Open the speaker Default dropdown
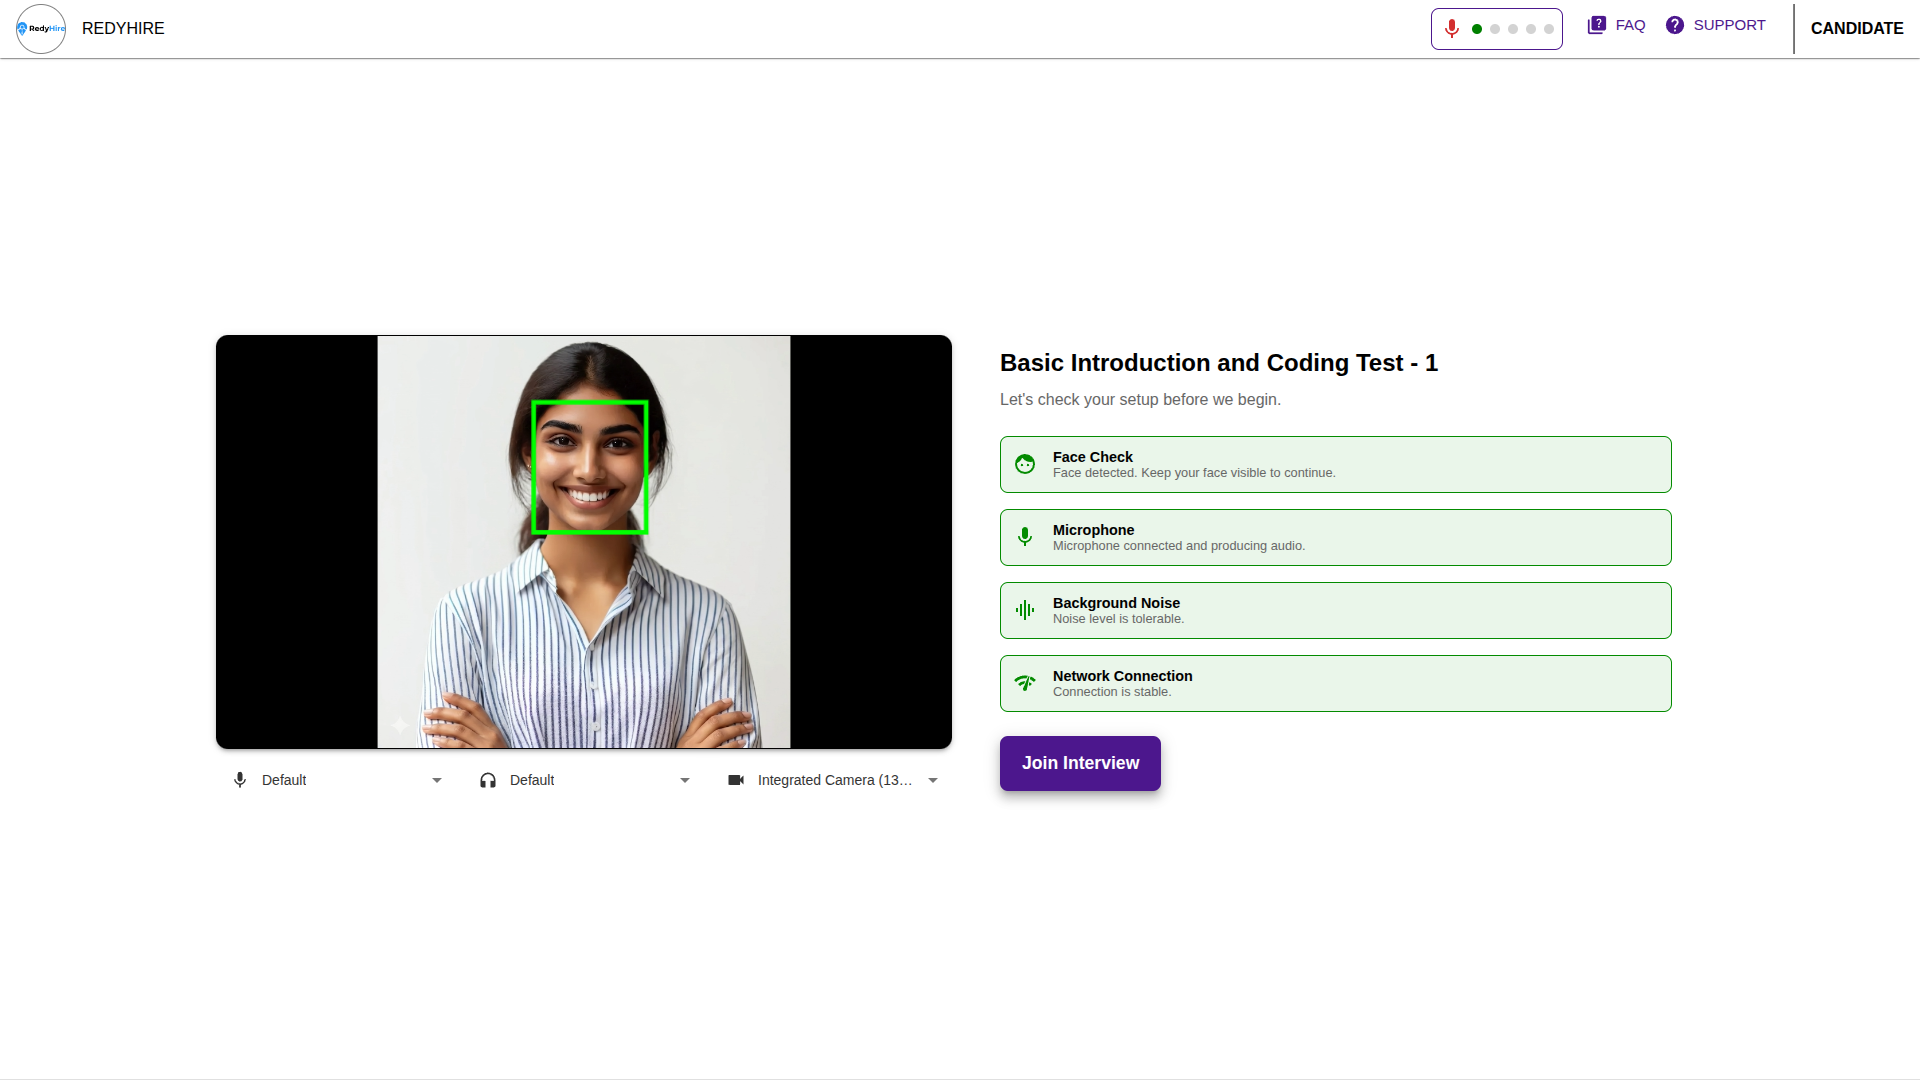Screen dimensions: 1920x1080 click(x=588, y=780)
